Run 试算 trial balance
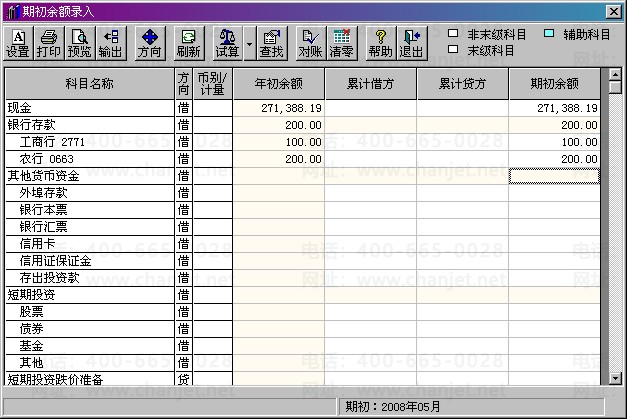This screenshot has width=627, height=419. 228,44
